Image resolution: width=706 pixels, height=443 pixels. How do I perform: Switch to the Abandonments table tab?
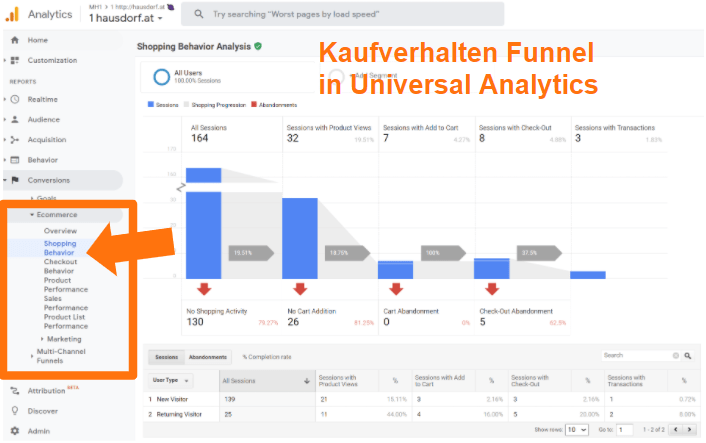pos(208,357)
